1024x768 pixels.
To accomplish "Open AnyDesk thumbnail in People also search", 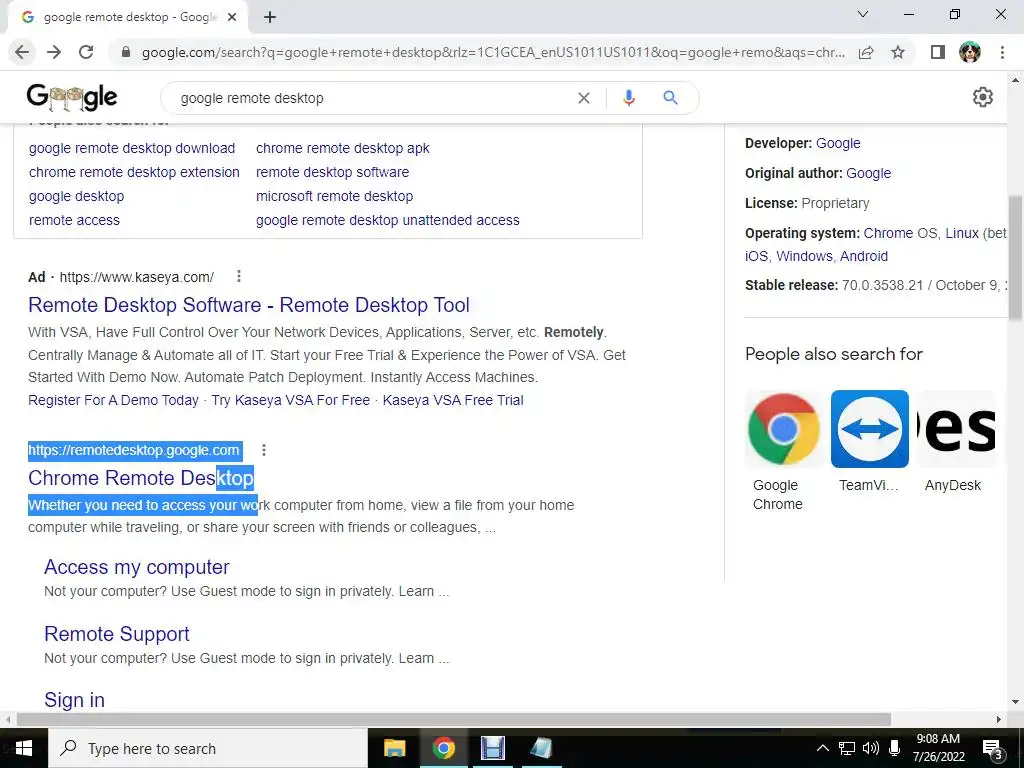I will [x=956, y=429].
